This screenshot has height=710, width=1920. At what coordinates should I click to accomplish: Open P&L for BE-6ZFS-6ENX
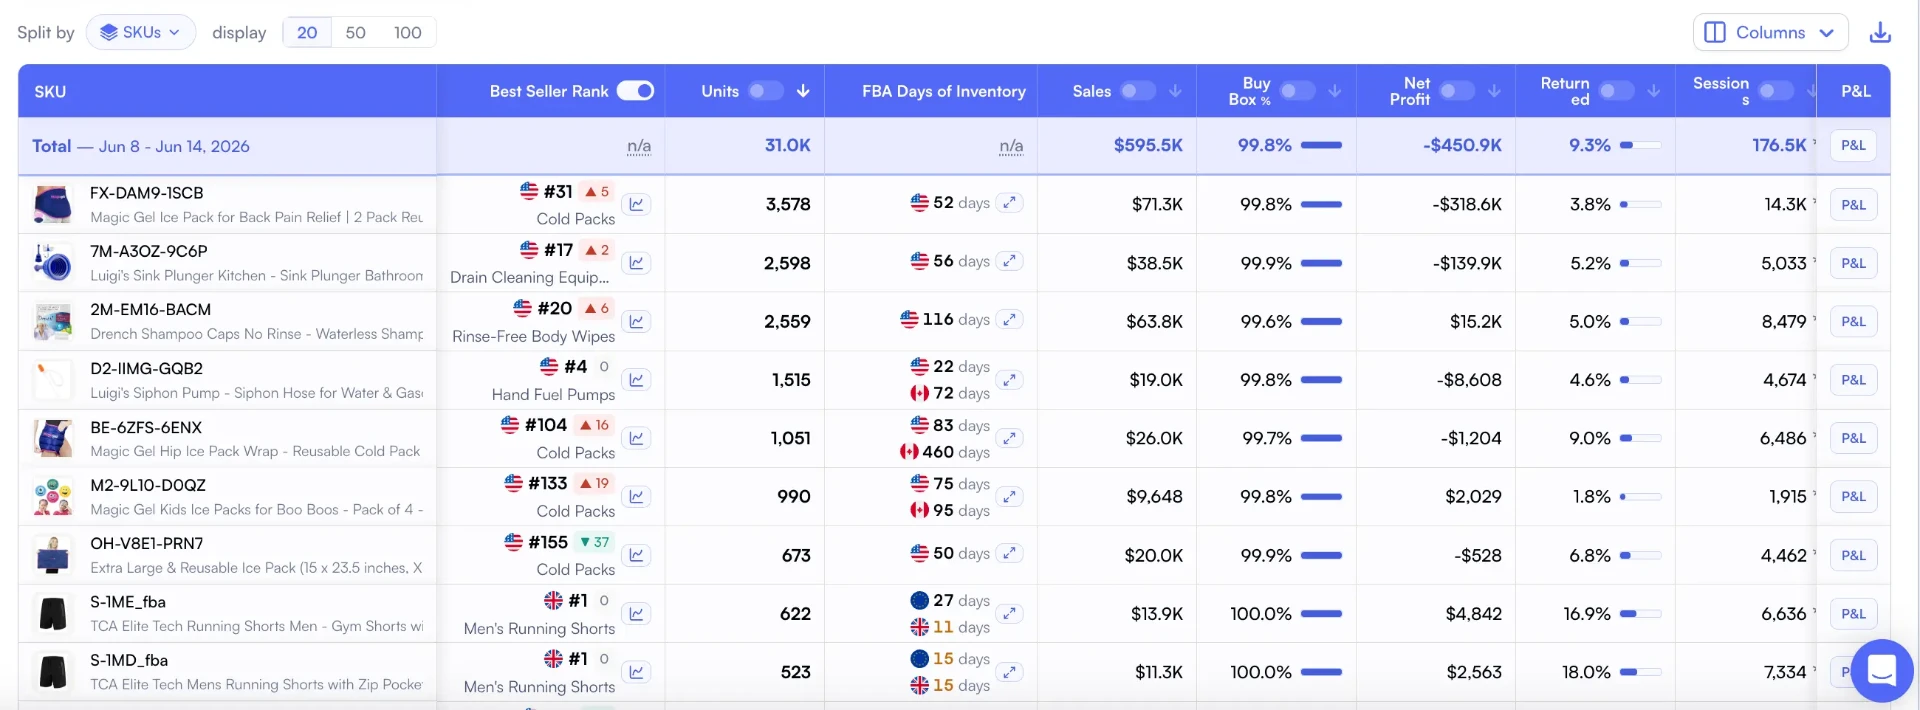click(1853, 438)
